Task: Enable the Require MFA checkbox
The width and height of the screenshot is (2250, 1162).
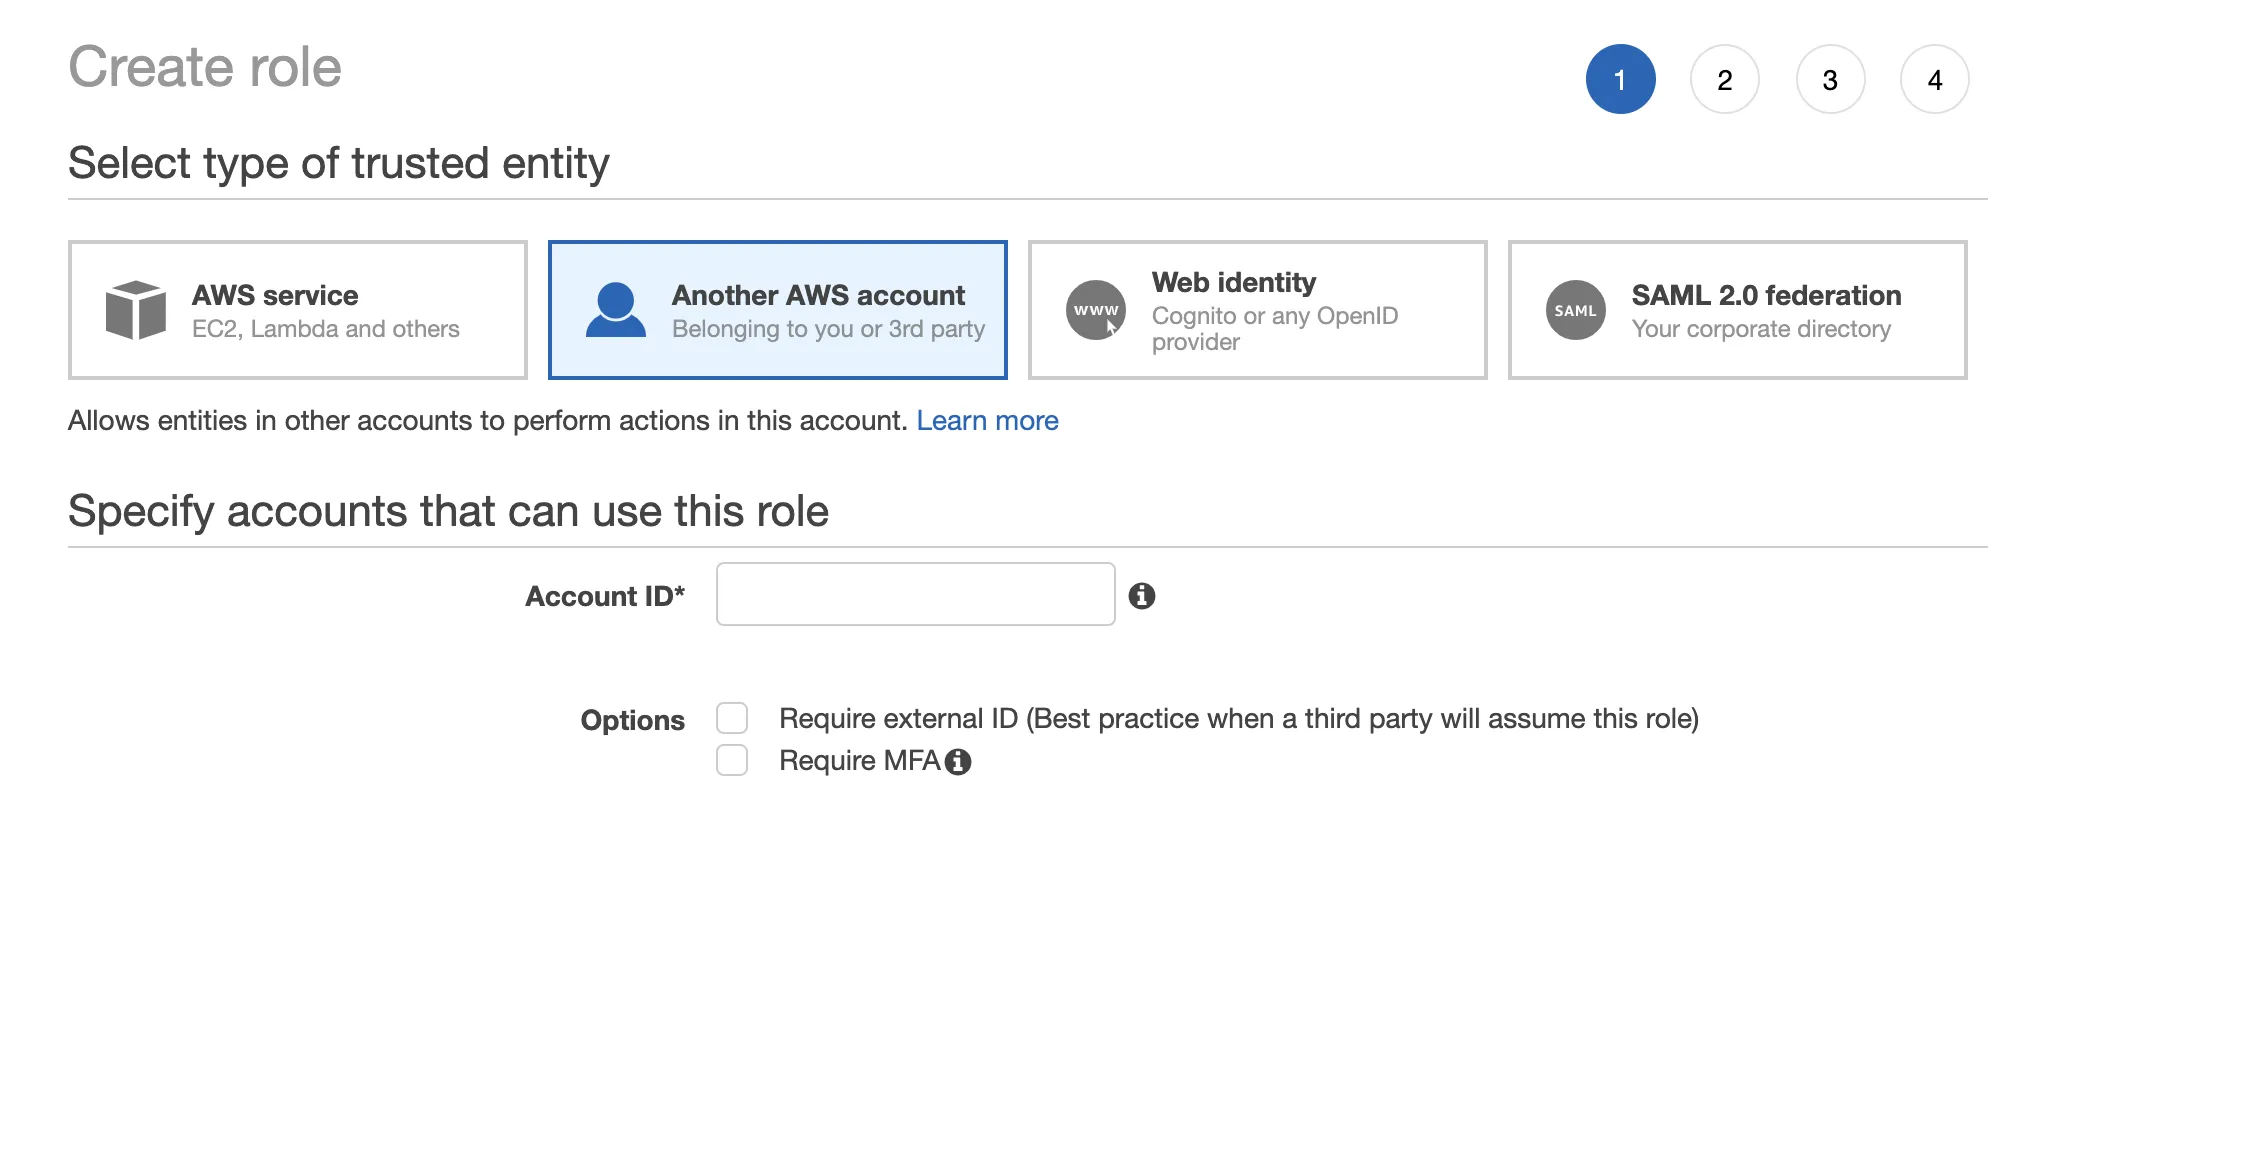Action: click(733, 761)
